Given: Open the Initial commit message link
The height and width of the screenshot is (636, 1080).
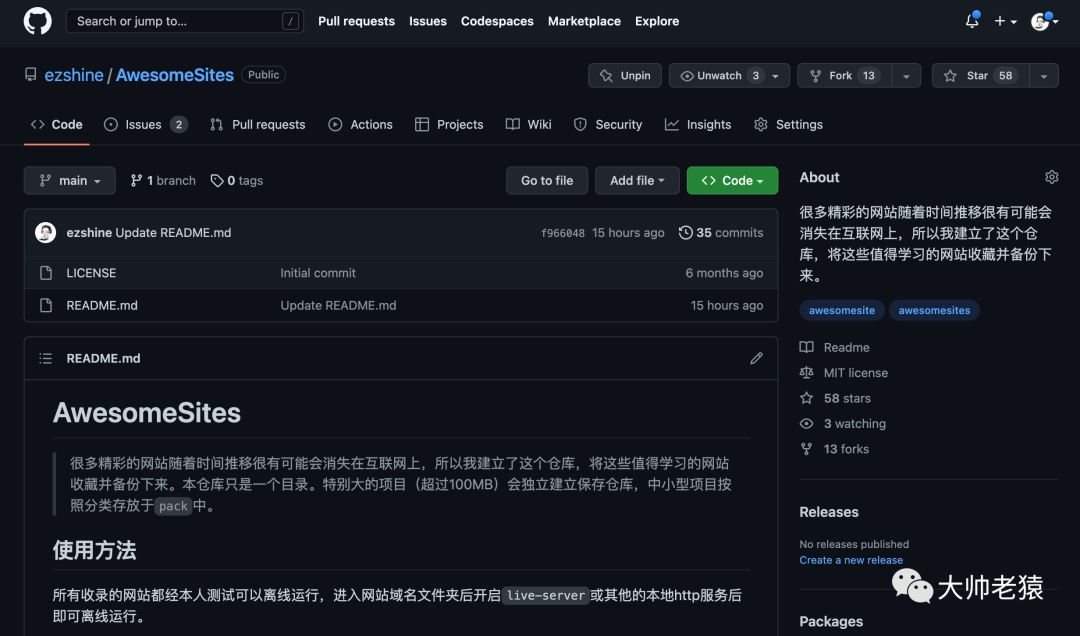Looking at the screenshot, I should click(x=318, y=273).
